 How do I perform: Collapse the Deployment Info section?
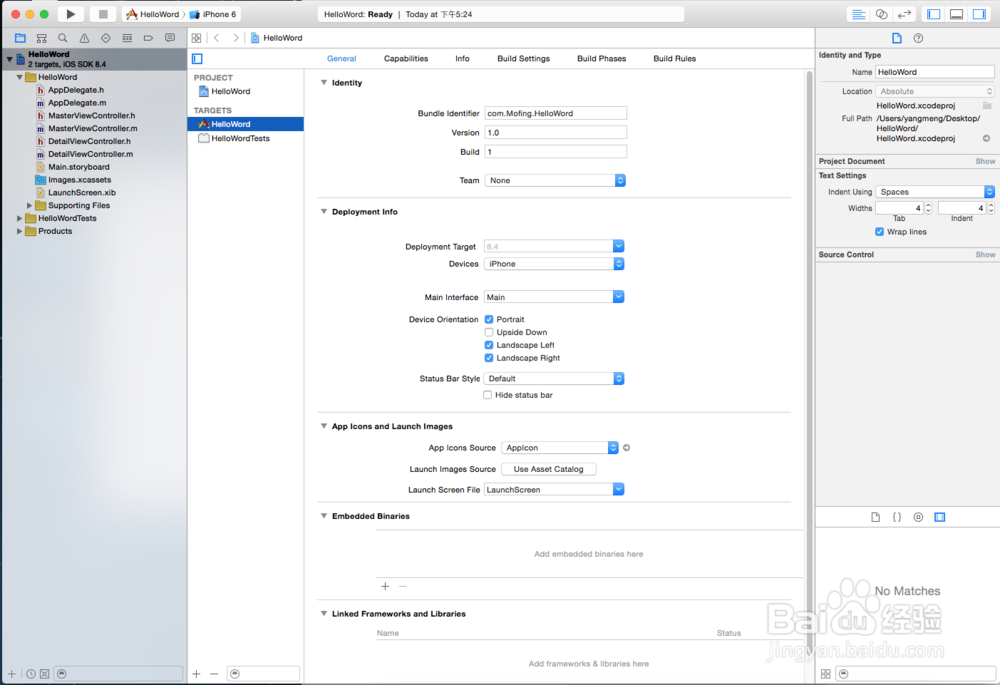coord(323,212)
